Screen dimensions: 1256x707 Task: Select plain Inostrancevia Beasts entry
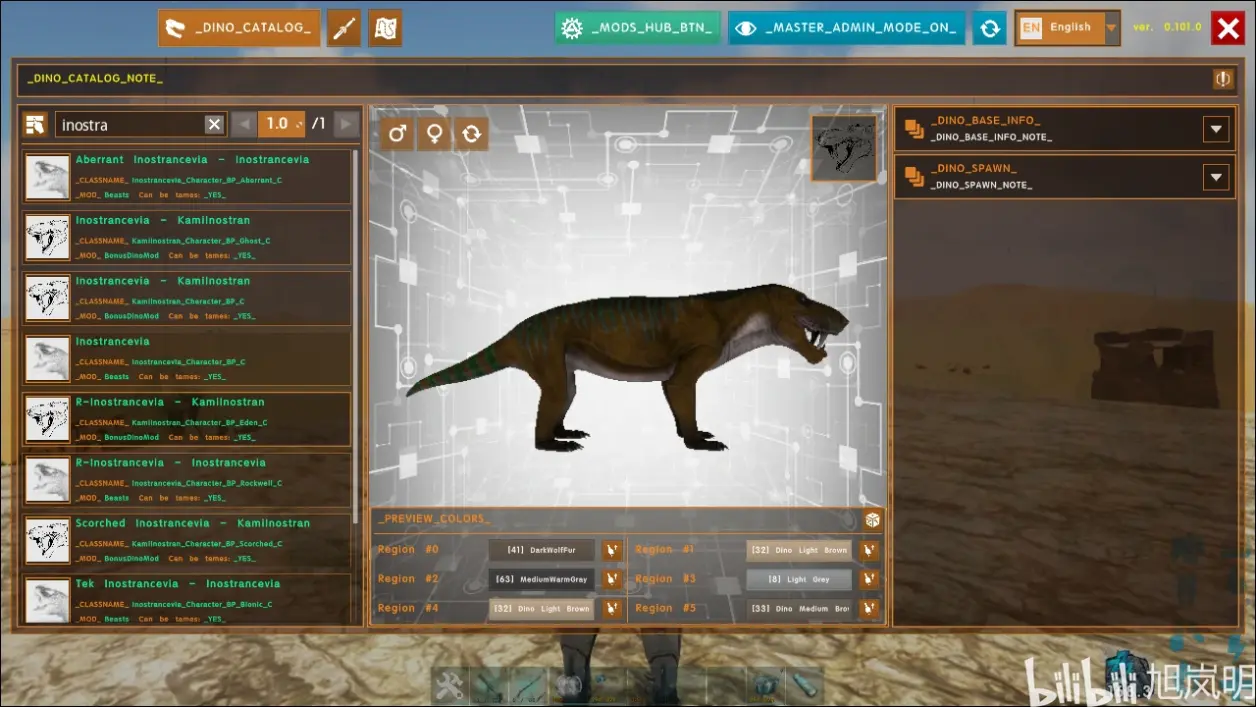click(x=187, y=358)
